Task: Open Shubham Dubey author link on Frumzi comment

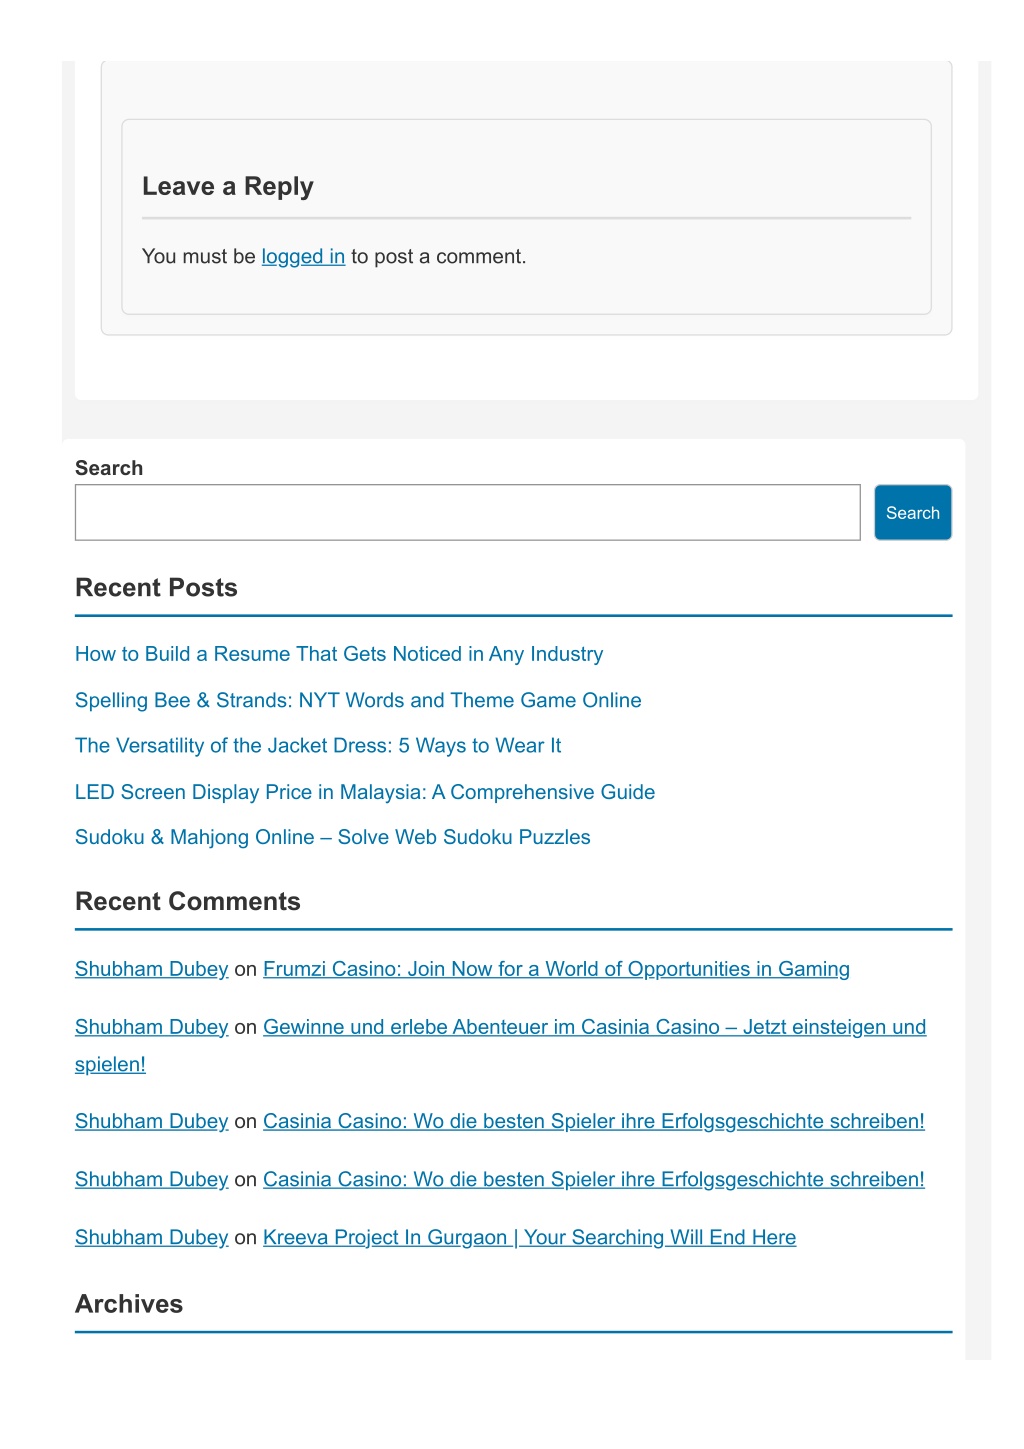Action: (152, 969)
